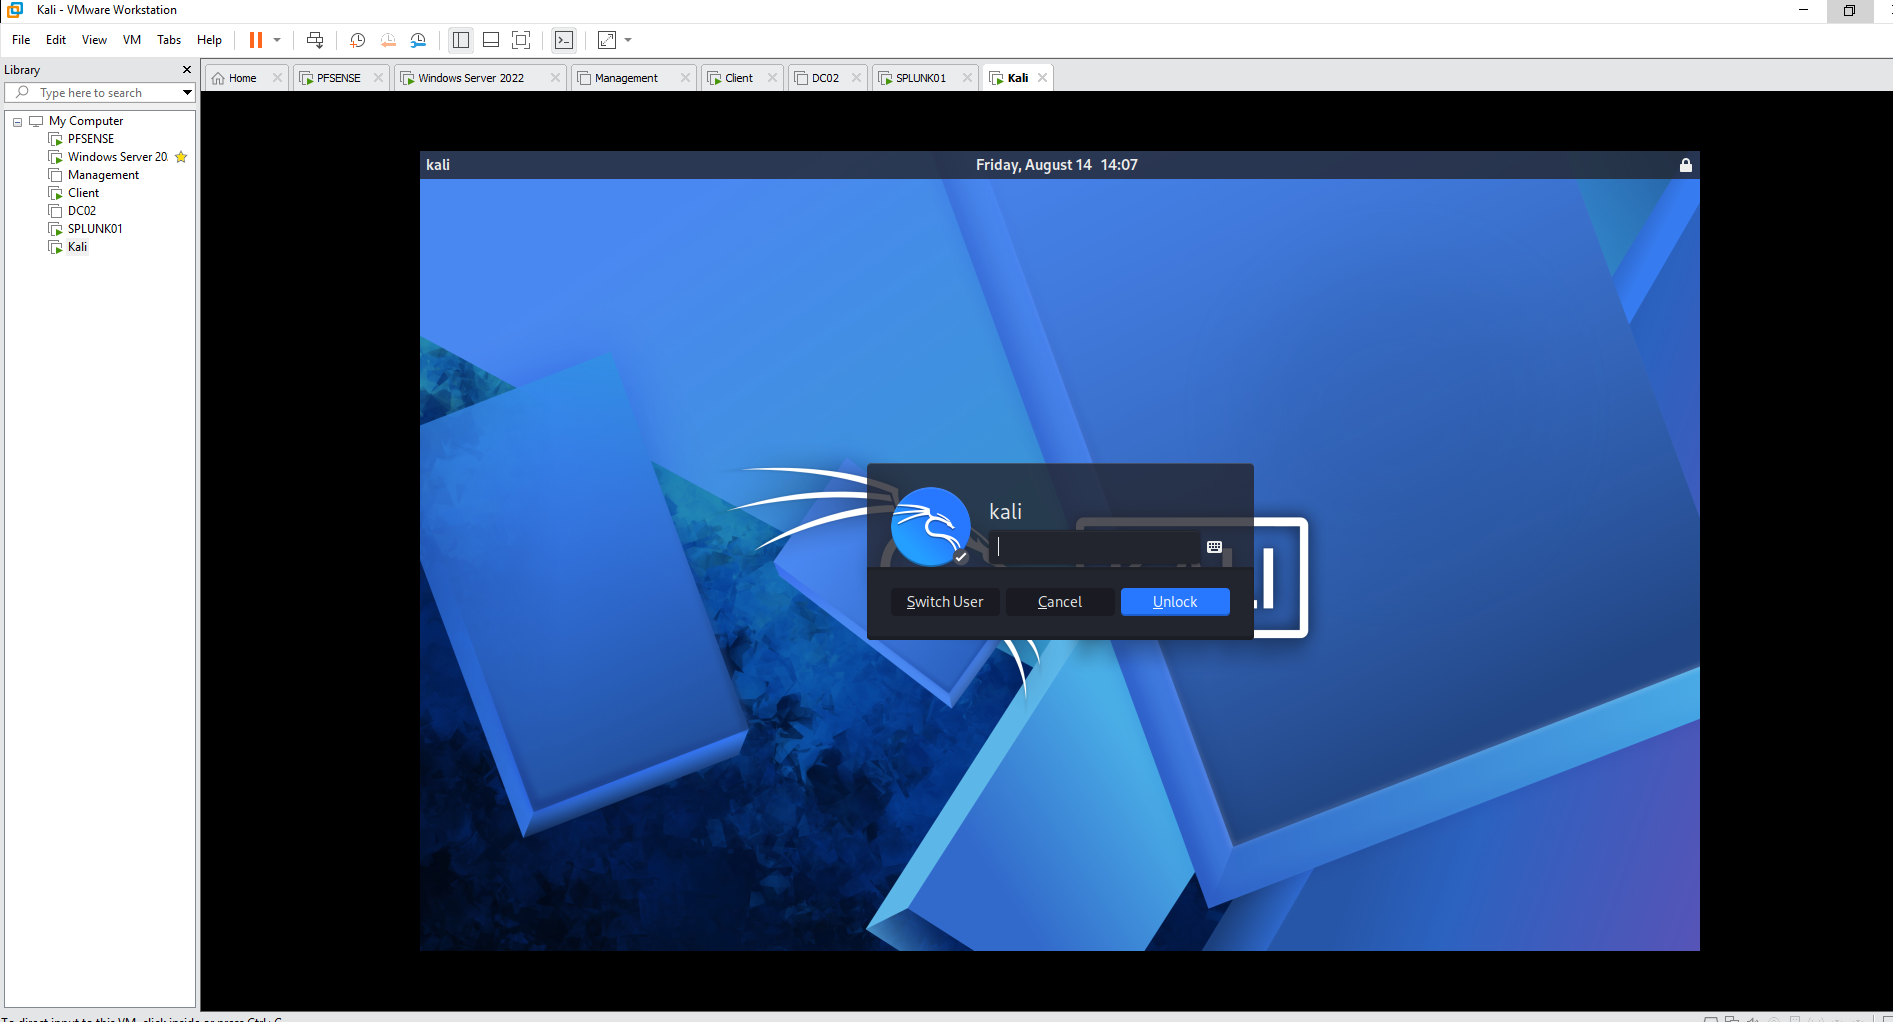Click the stretch guest display icon

(x=607, y=40)
